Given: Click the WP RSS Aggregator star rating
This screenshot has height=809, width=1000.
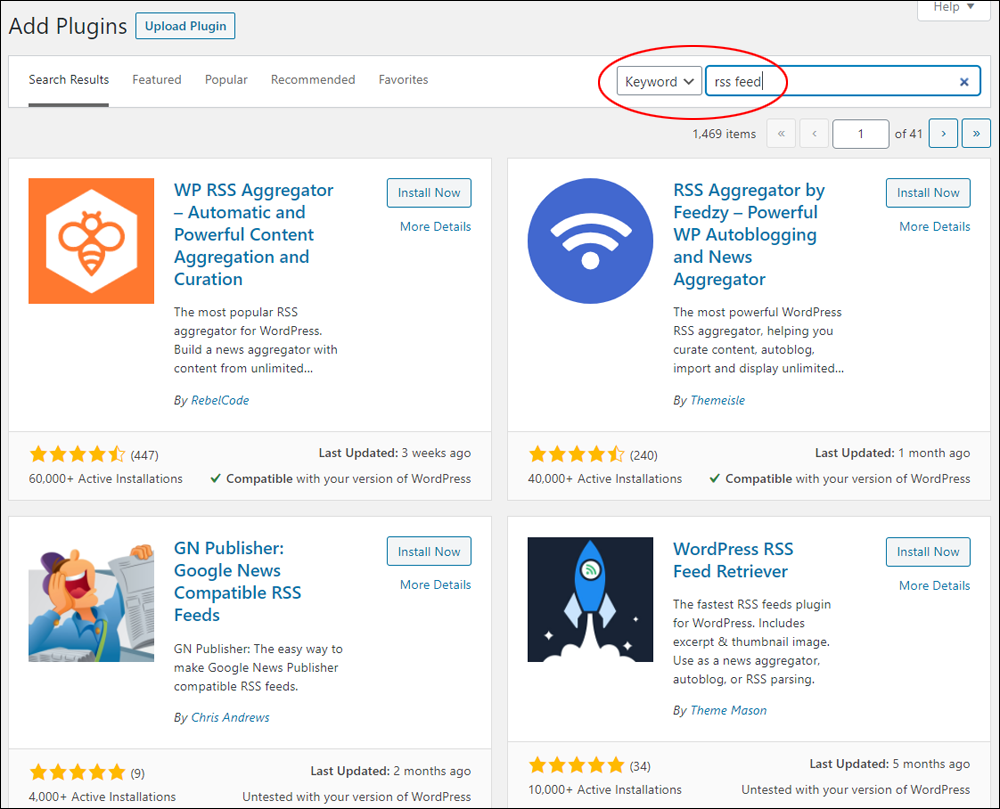Looking at the screenshot, I should pyautogui.click(x=77, y=454).
